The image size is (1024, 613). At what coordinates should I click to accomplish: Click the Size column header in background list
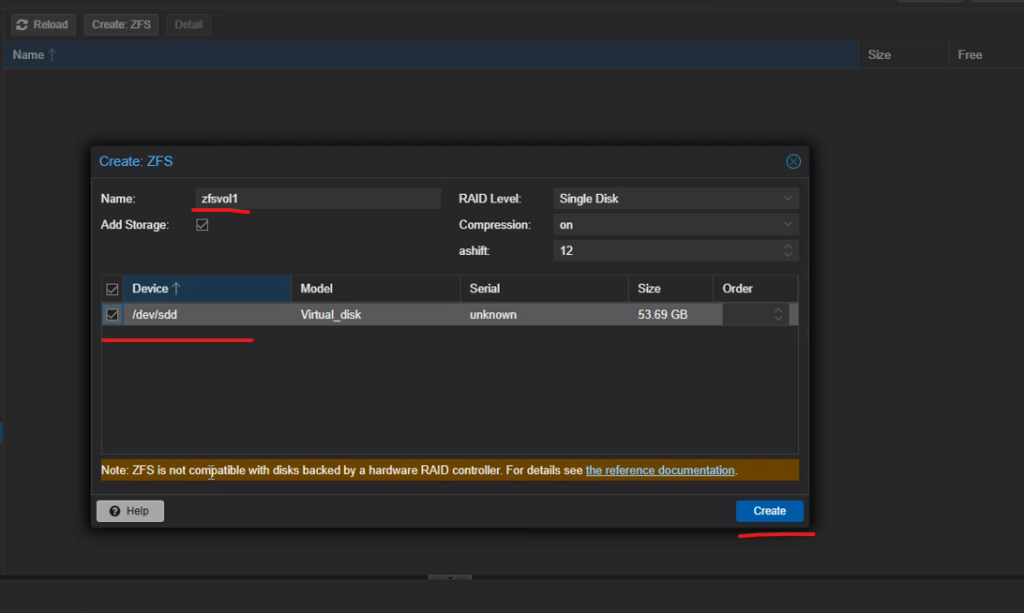tap(903, 55)
